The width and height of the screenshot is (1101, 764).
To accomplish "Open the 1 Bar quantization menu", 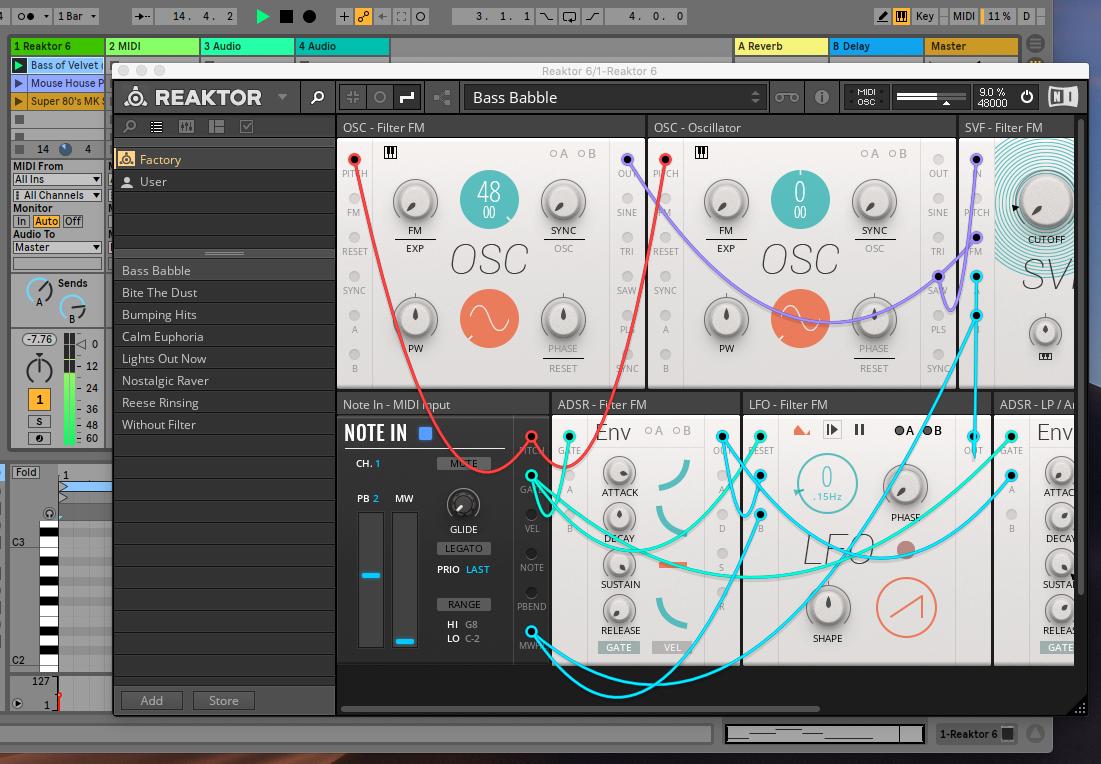I will tap(77, 16).
